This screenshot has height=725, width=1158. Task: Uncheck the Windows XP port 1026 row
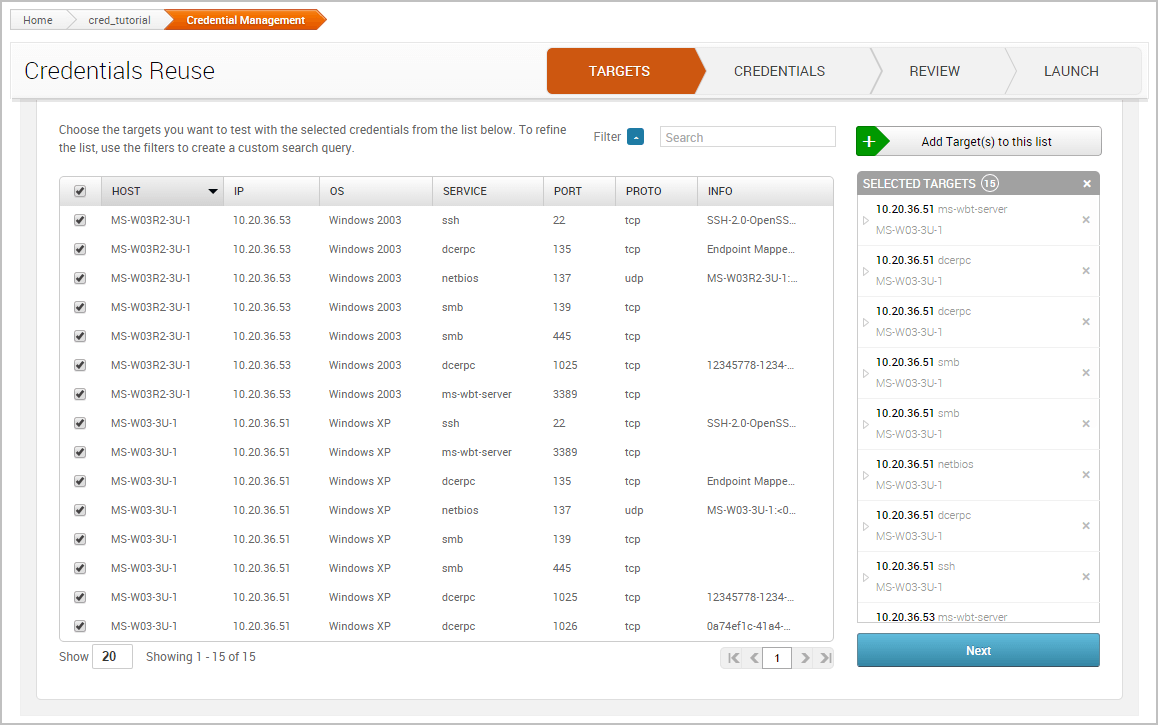(80, 626)
